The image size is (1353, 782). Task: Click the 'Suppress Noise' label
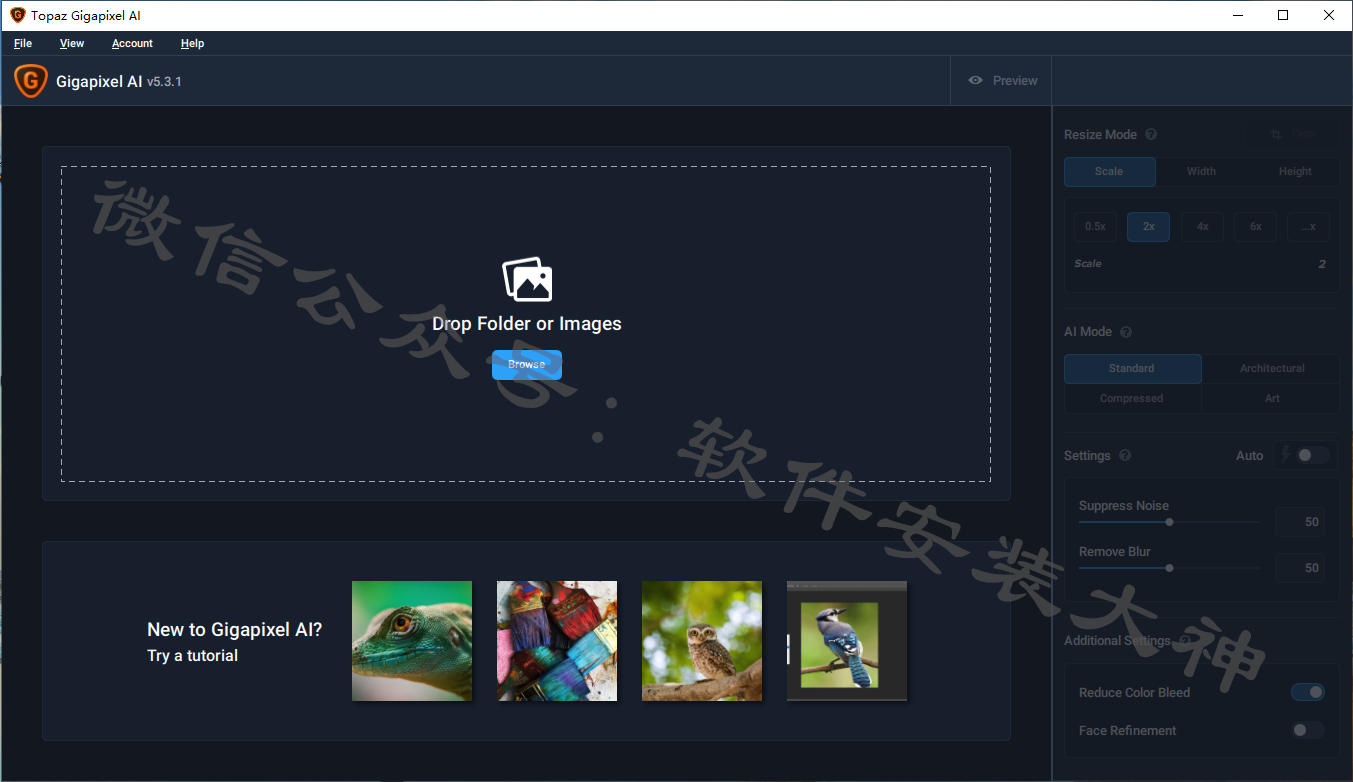tap(1124, 506)
